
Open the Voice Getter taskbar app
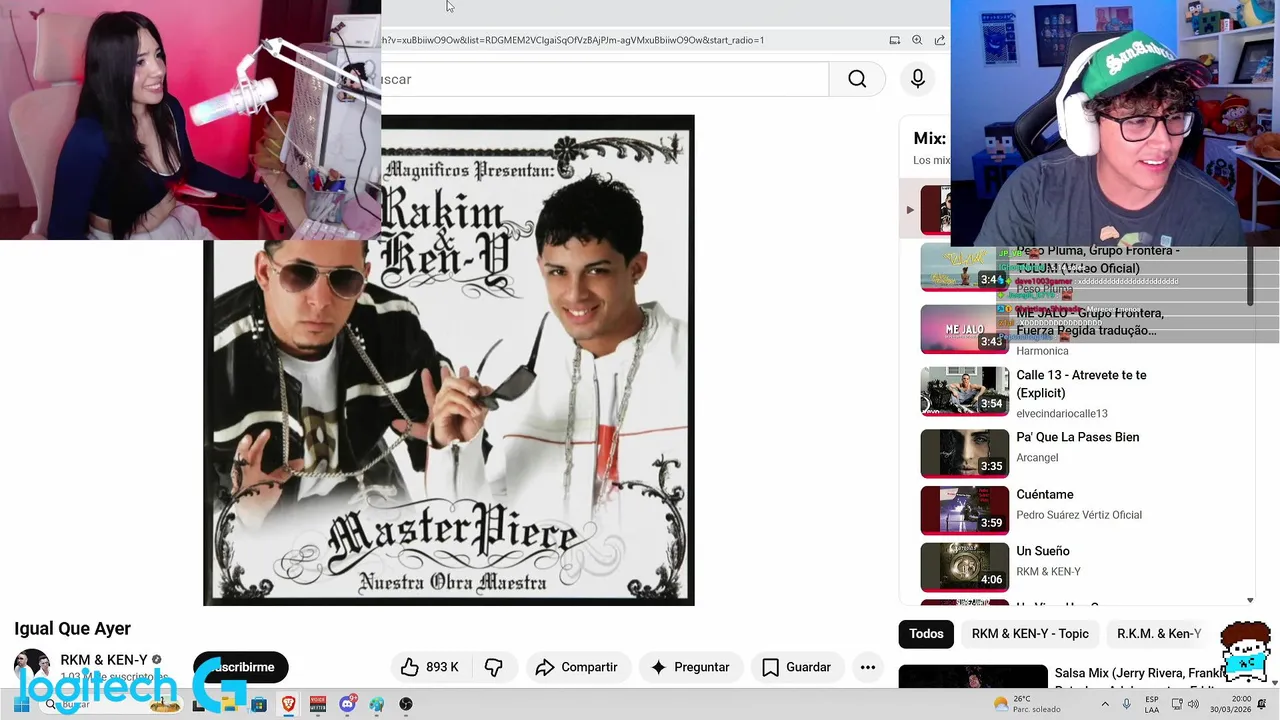tap(318, 704)
